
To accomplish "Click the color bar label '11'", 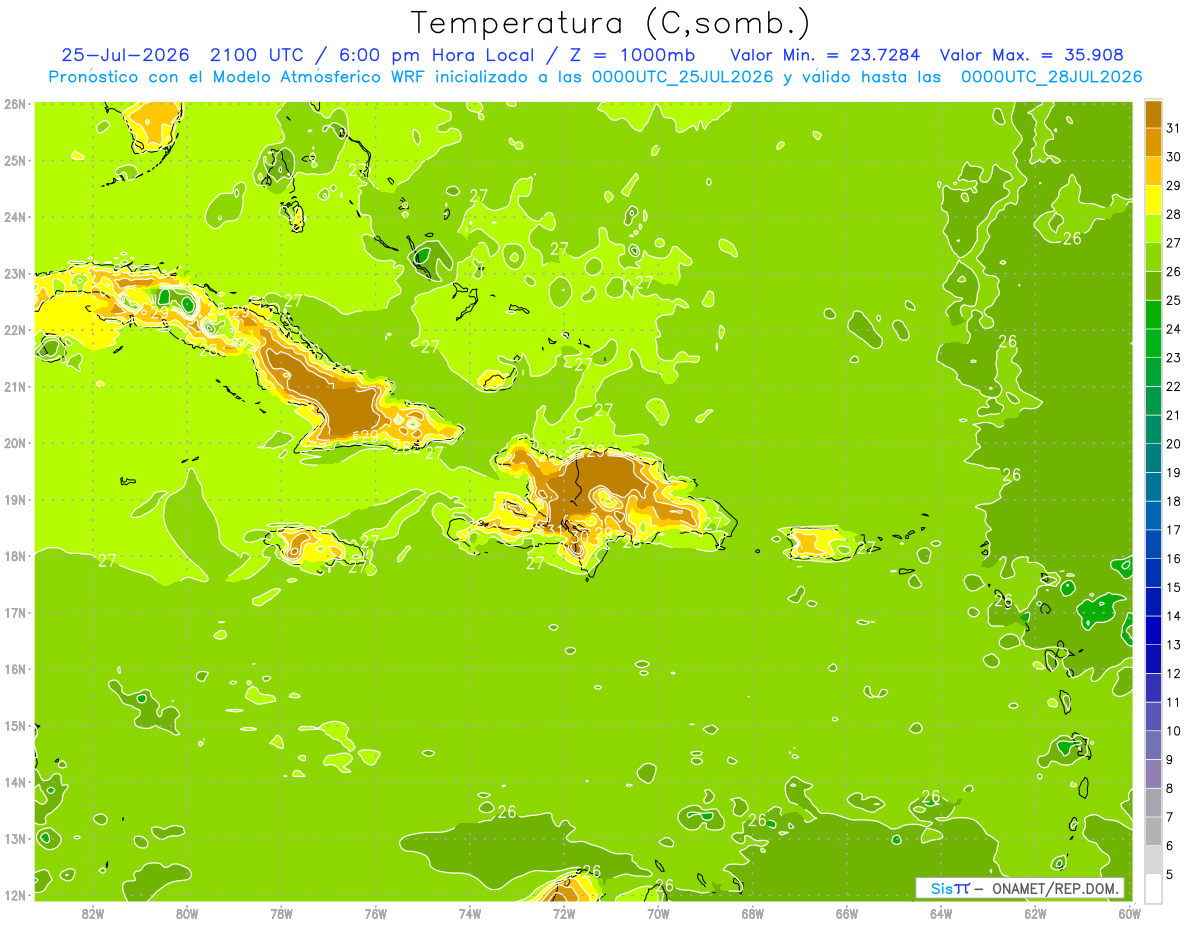I will pos(1174,702).
